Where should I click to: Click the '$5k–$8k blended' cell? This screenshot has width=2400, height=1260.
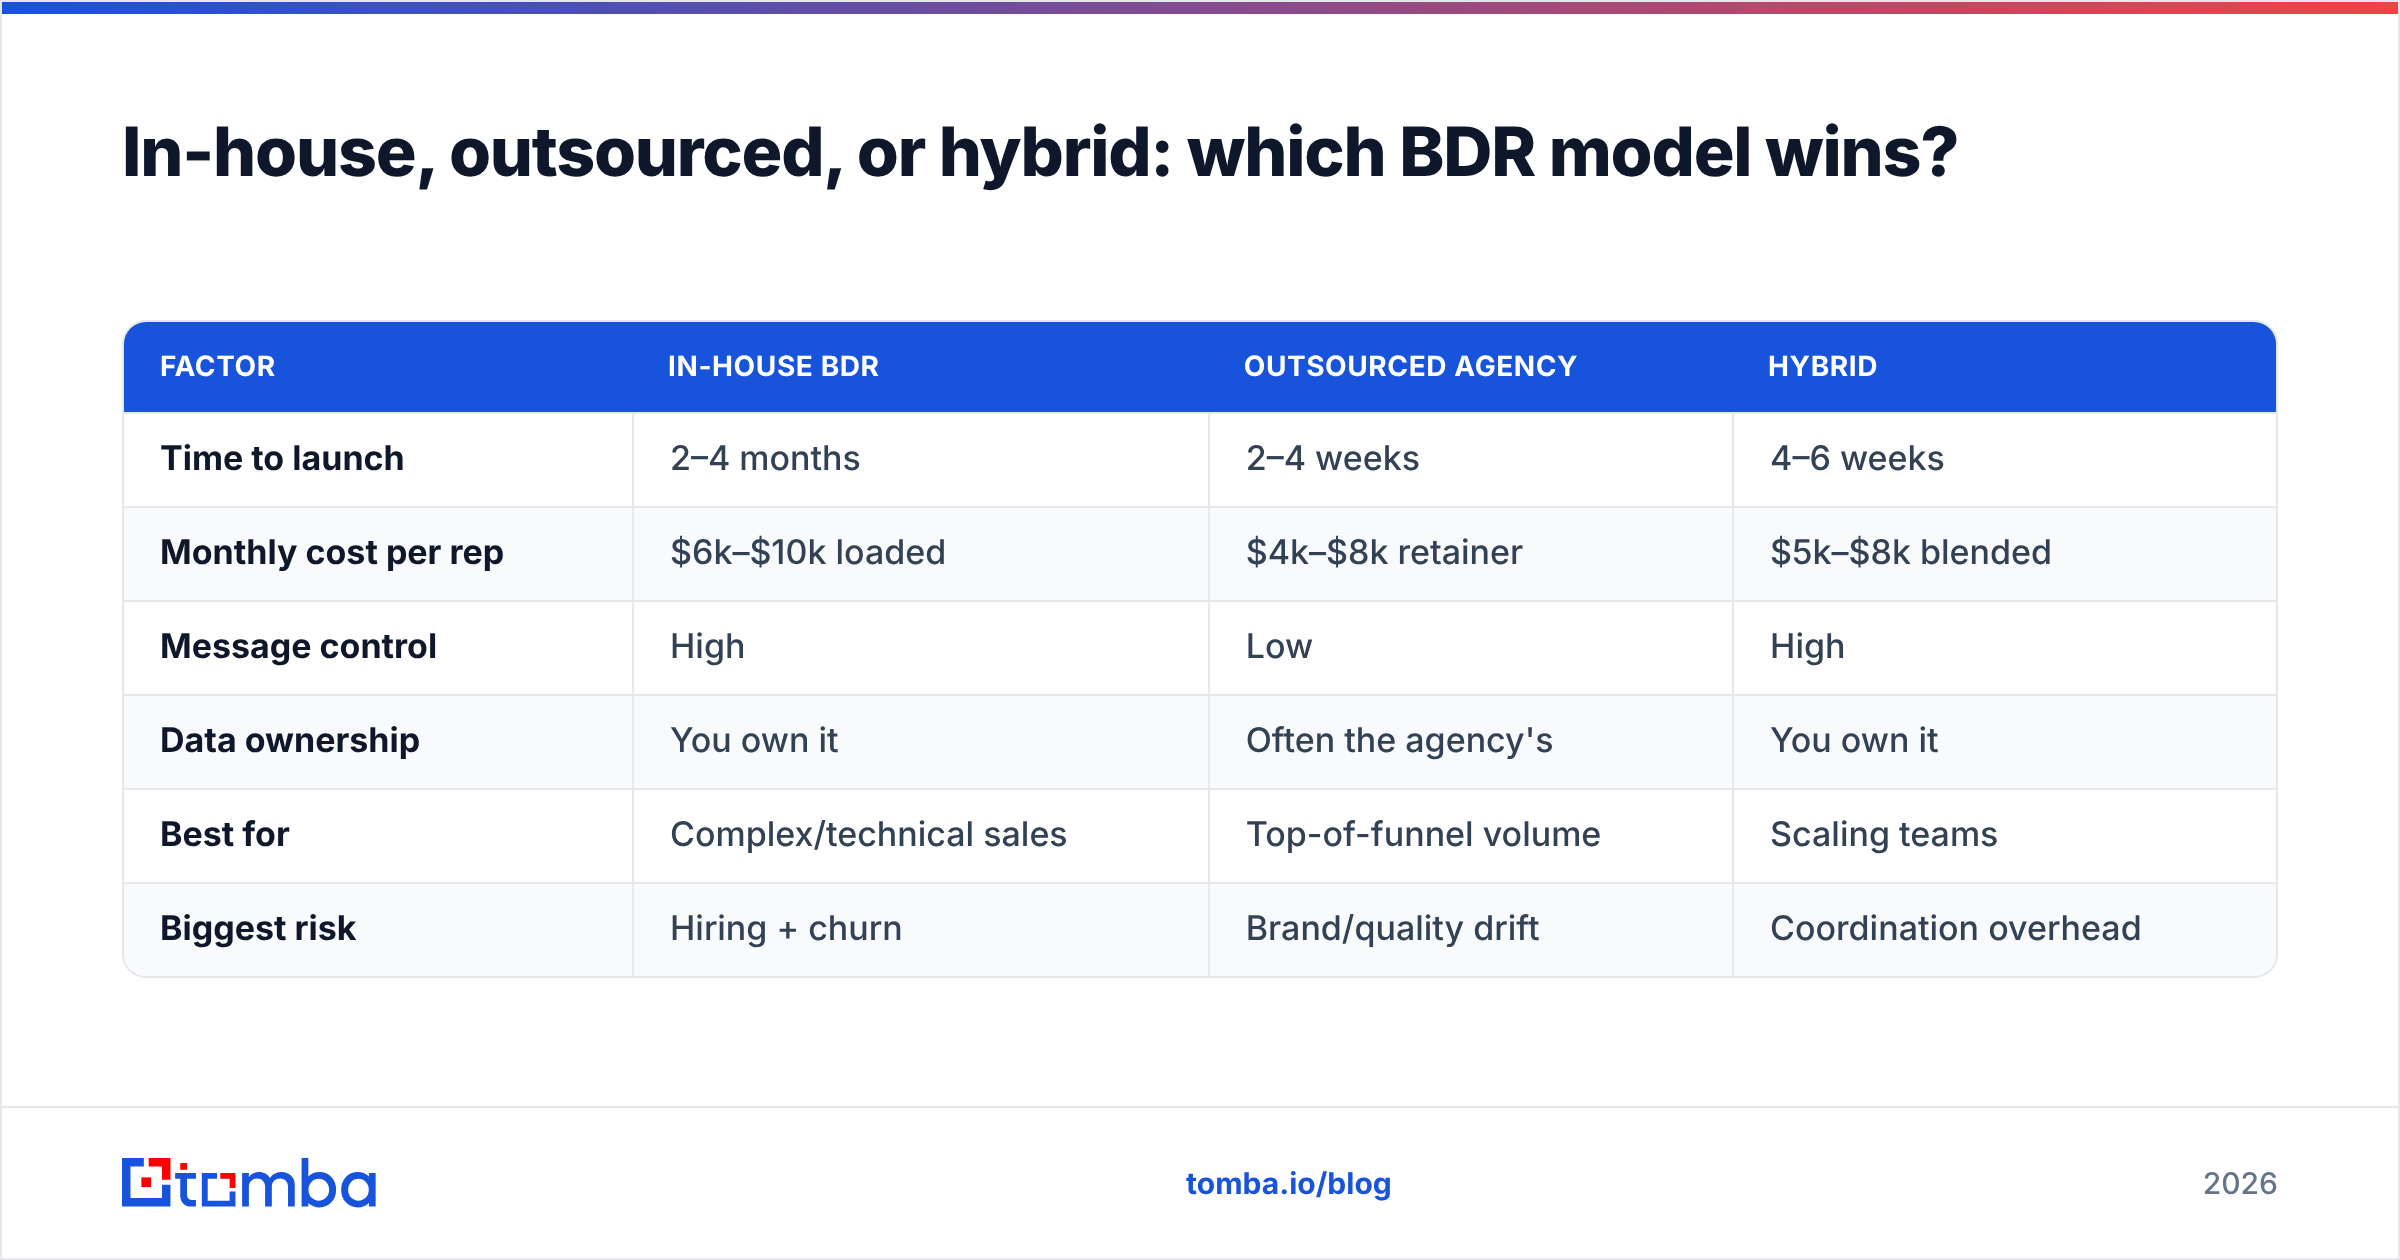point(1910,552)
